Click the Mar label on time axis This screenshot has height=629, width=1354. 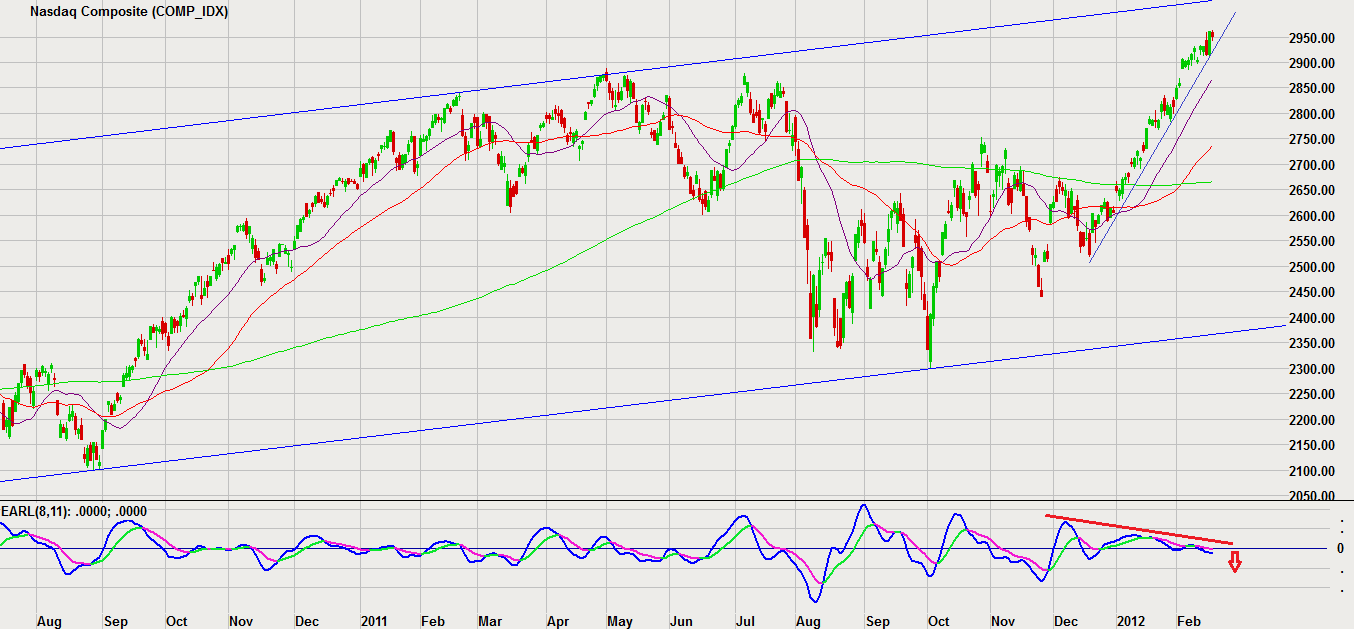coord(490,621)
